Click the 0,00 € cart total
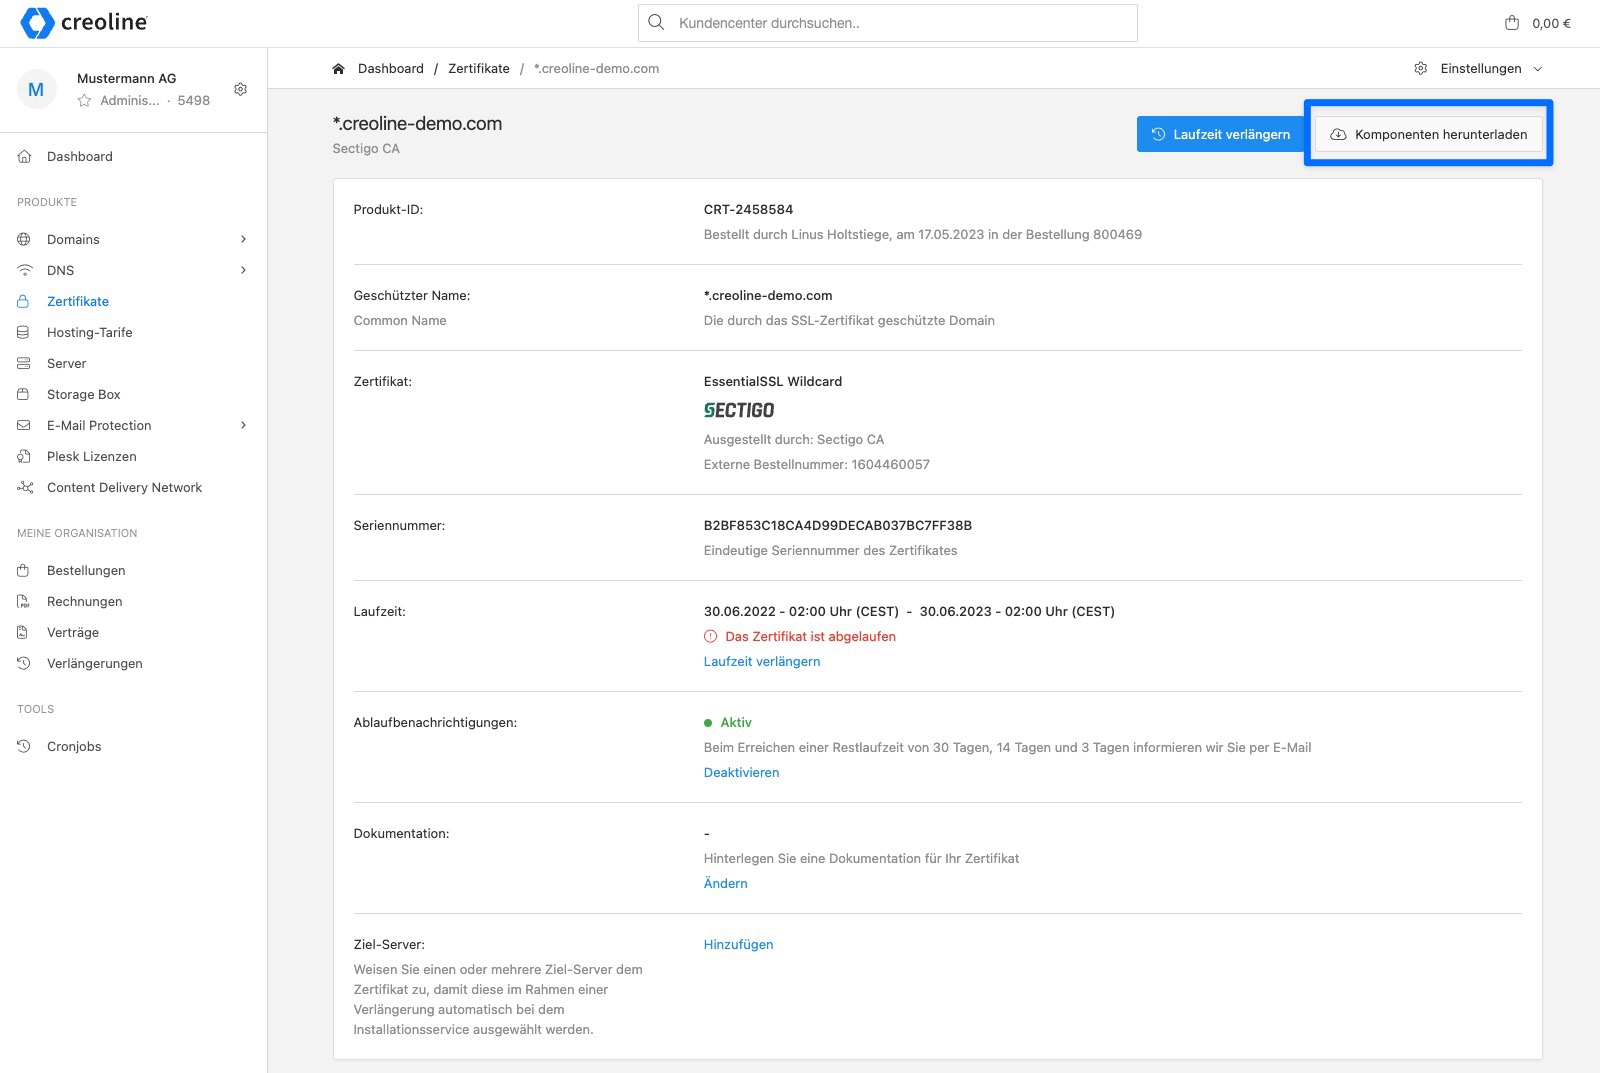 pos(1551,23)
